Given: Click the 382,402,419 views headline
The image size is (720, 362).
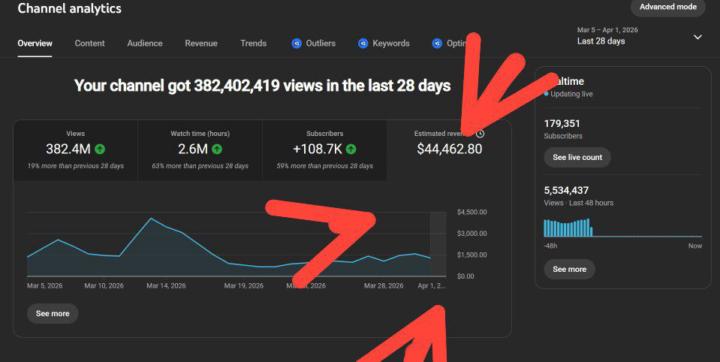Looking at the screenshot, I should tap(262, 86).
